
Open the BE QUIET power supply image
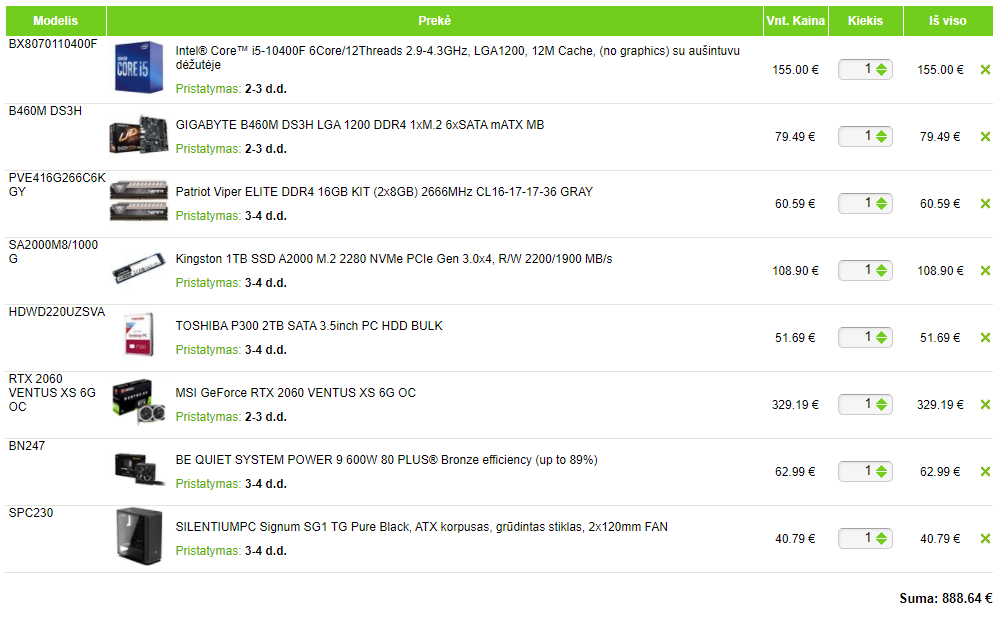139,469
